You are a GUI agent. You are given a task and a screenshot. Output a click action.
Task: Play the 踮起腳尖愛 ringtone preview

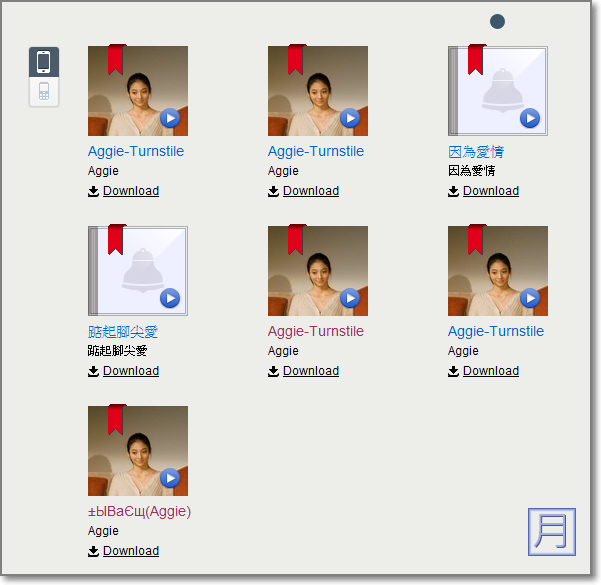[170, 298]
